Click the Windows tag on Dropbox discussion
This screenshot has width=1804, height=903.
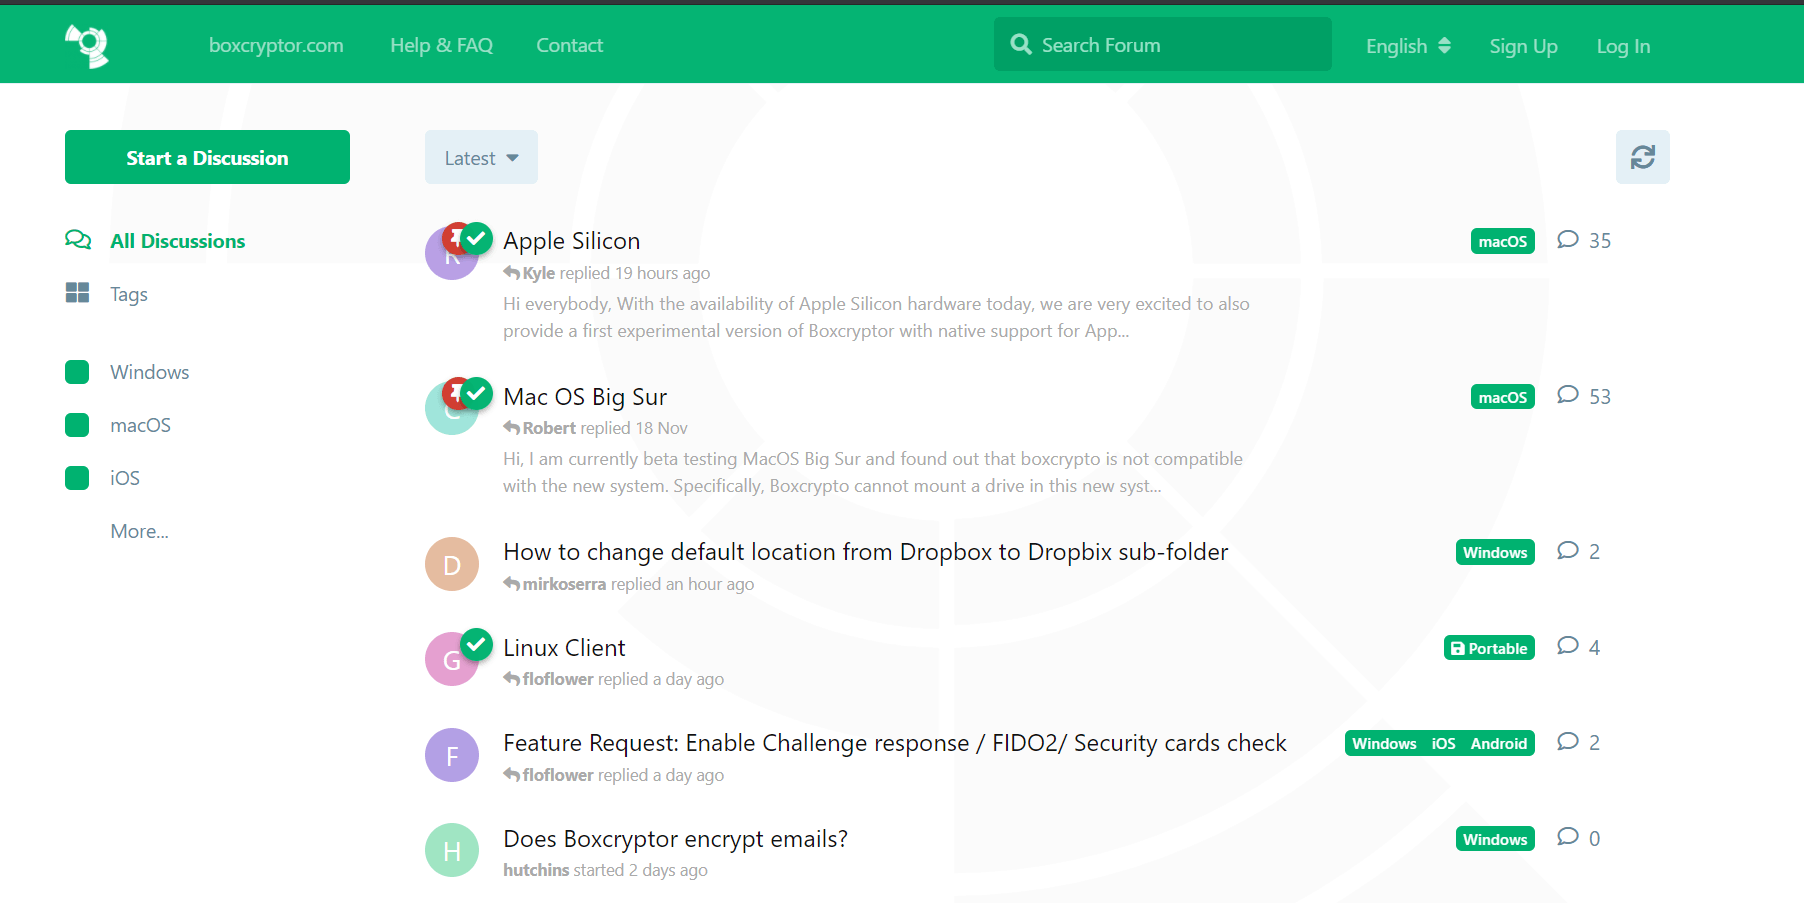click(x=1495, y=552)
